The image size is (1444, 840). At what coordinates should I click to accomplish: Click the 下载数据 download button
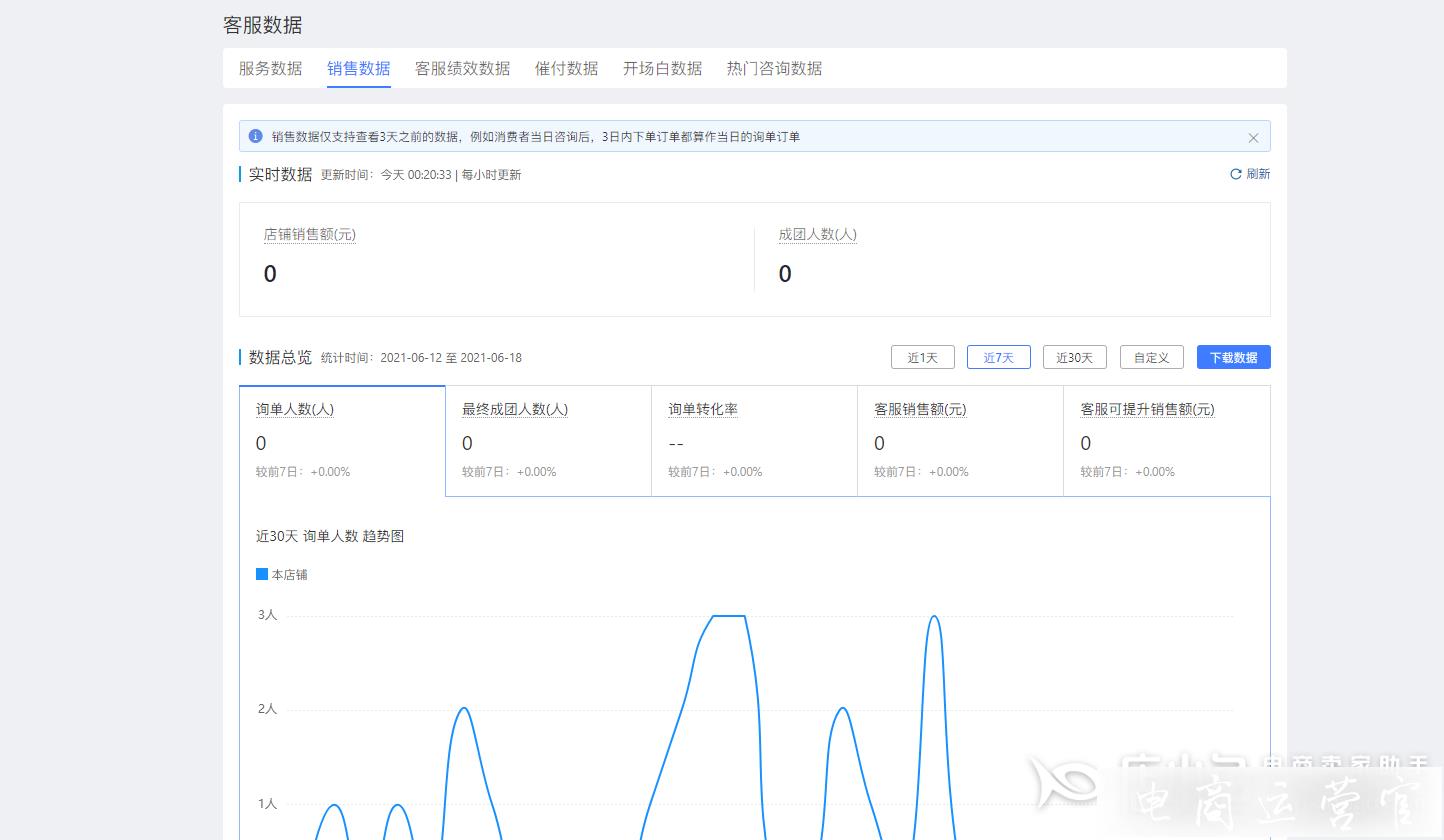pos(1234,357)
